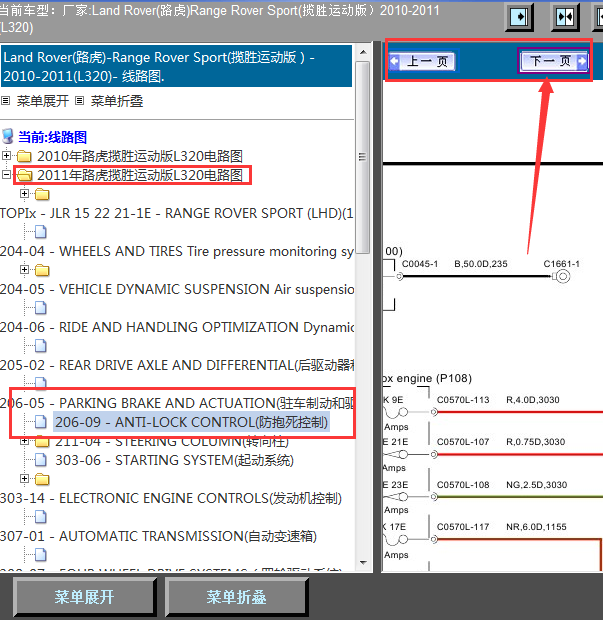Click connector label C1661-1 in diagram
Image resolution: width=603 pixels, height=620 pixels.
[561, 264]
